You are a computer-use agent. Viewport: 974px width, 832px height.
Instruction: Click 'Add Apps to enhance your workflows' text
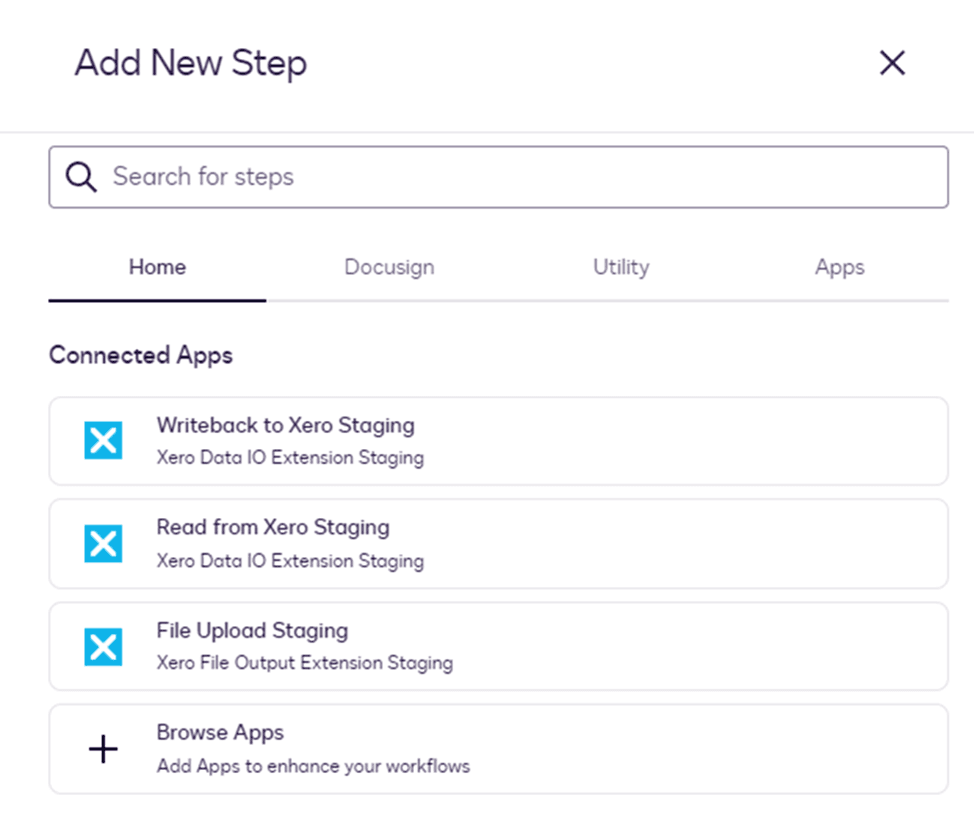313,767
